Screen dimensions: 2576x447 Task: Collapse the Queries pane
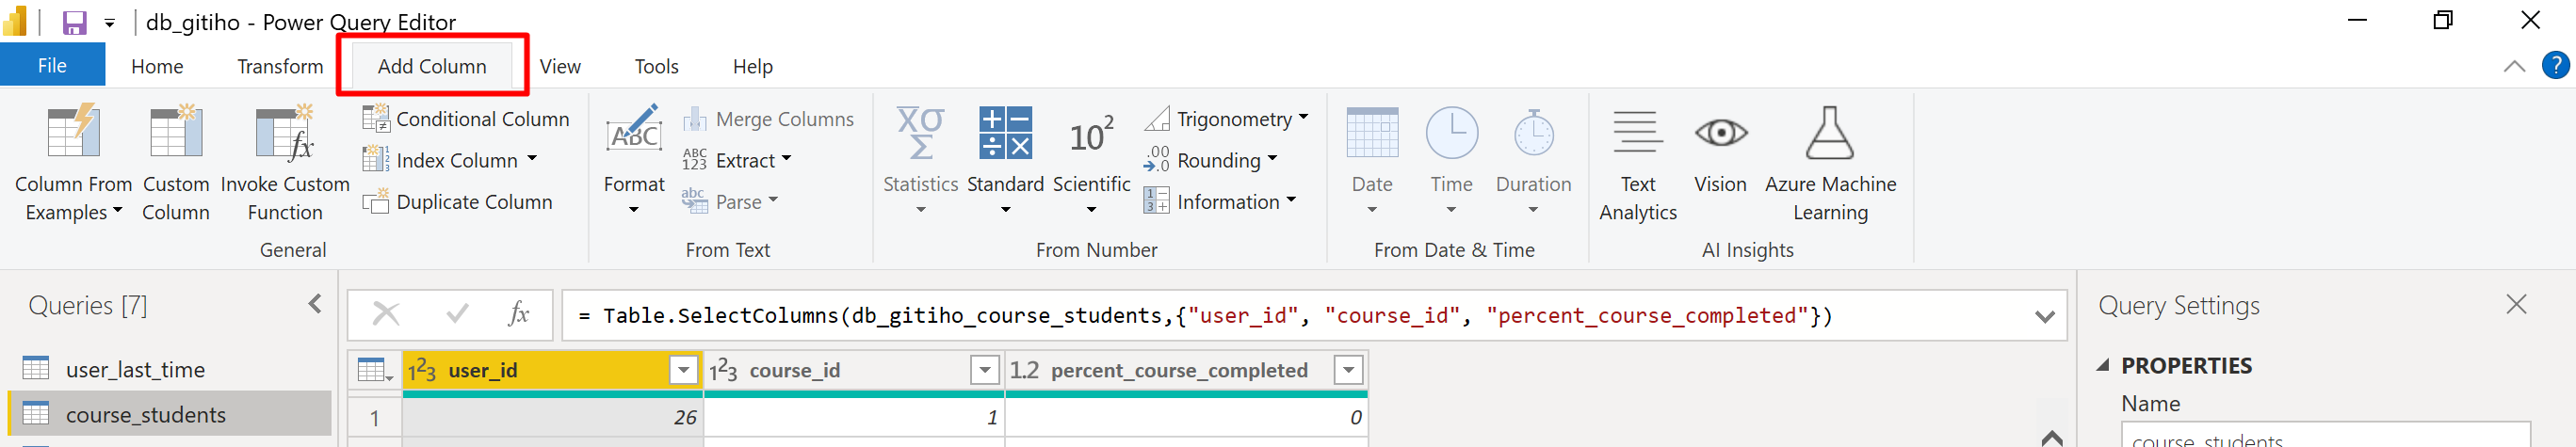pyautogui.click(x=315, y=304)
